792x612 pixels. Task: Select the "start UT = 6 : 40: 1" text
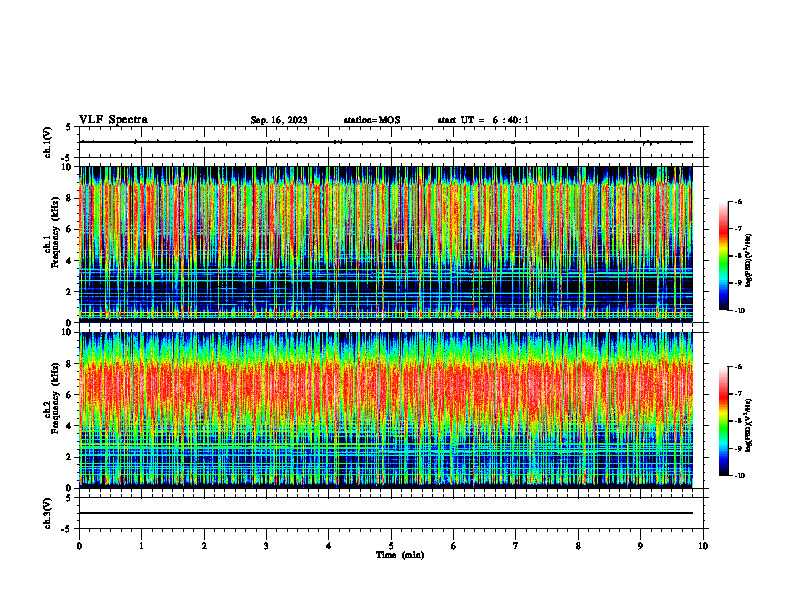pos(483,120)
